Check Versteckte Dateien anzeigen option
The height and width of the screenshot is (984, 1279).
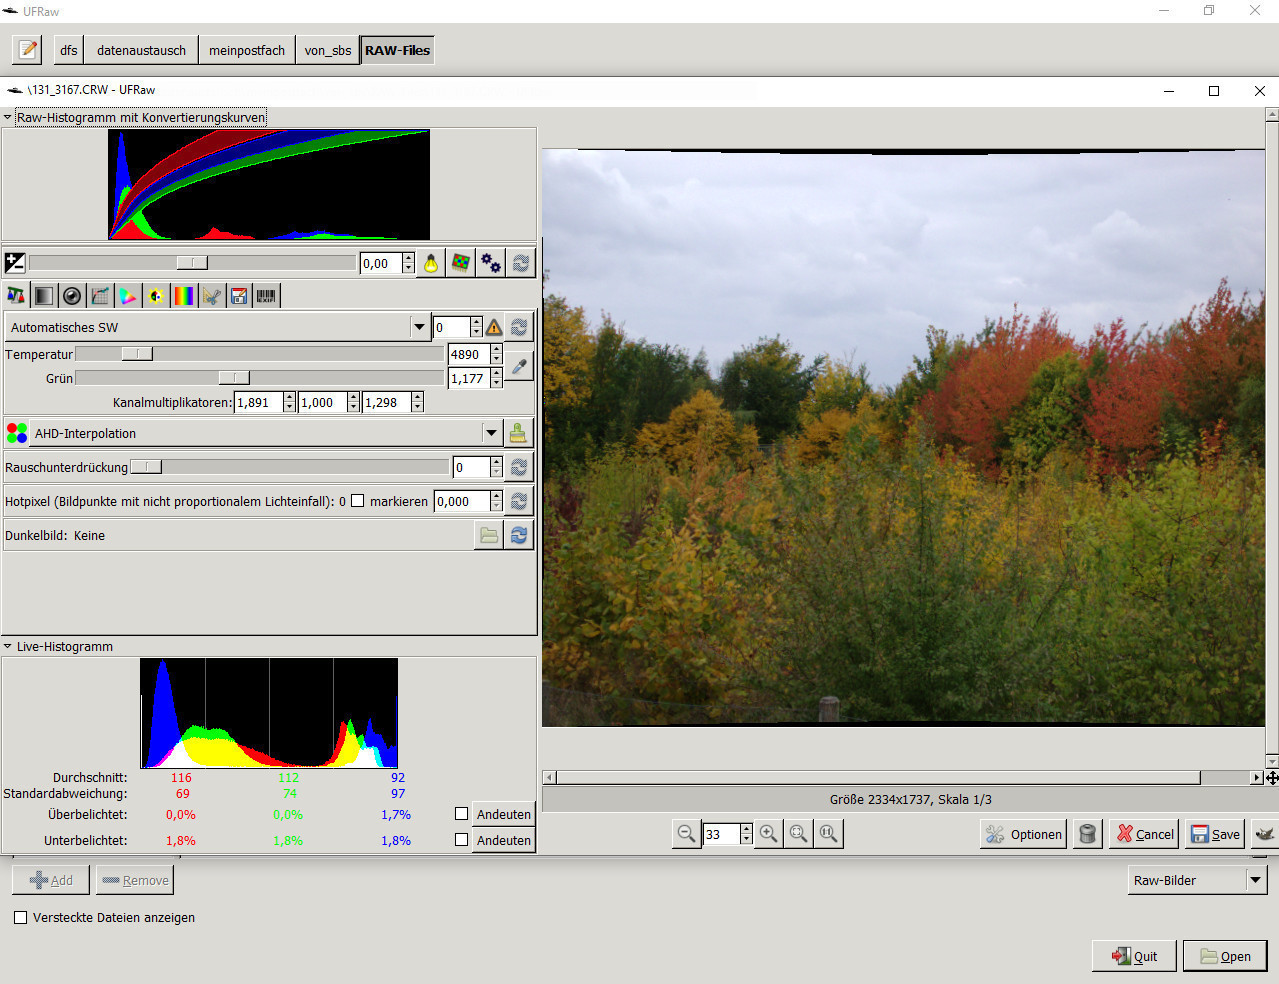(x=21, y=917)
